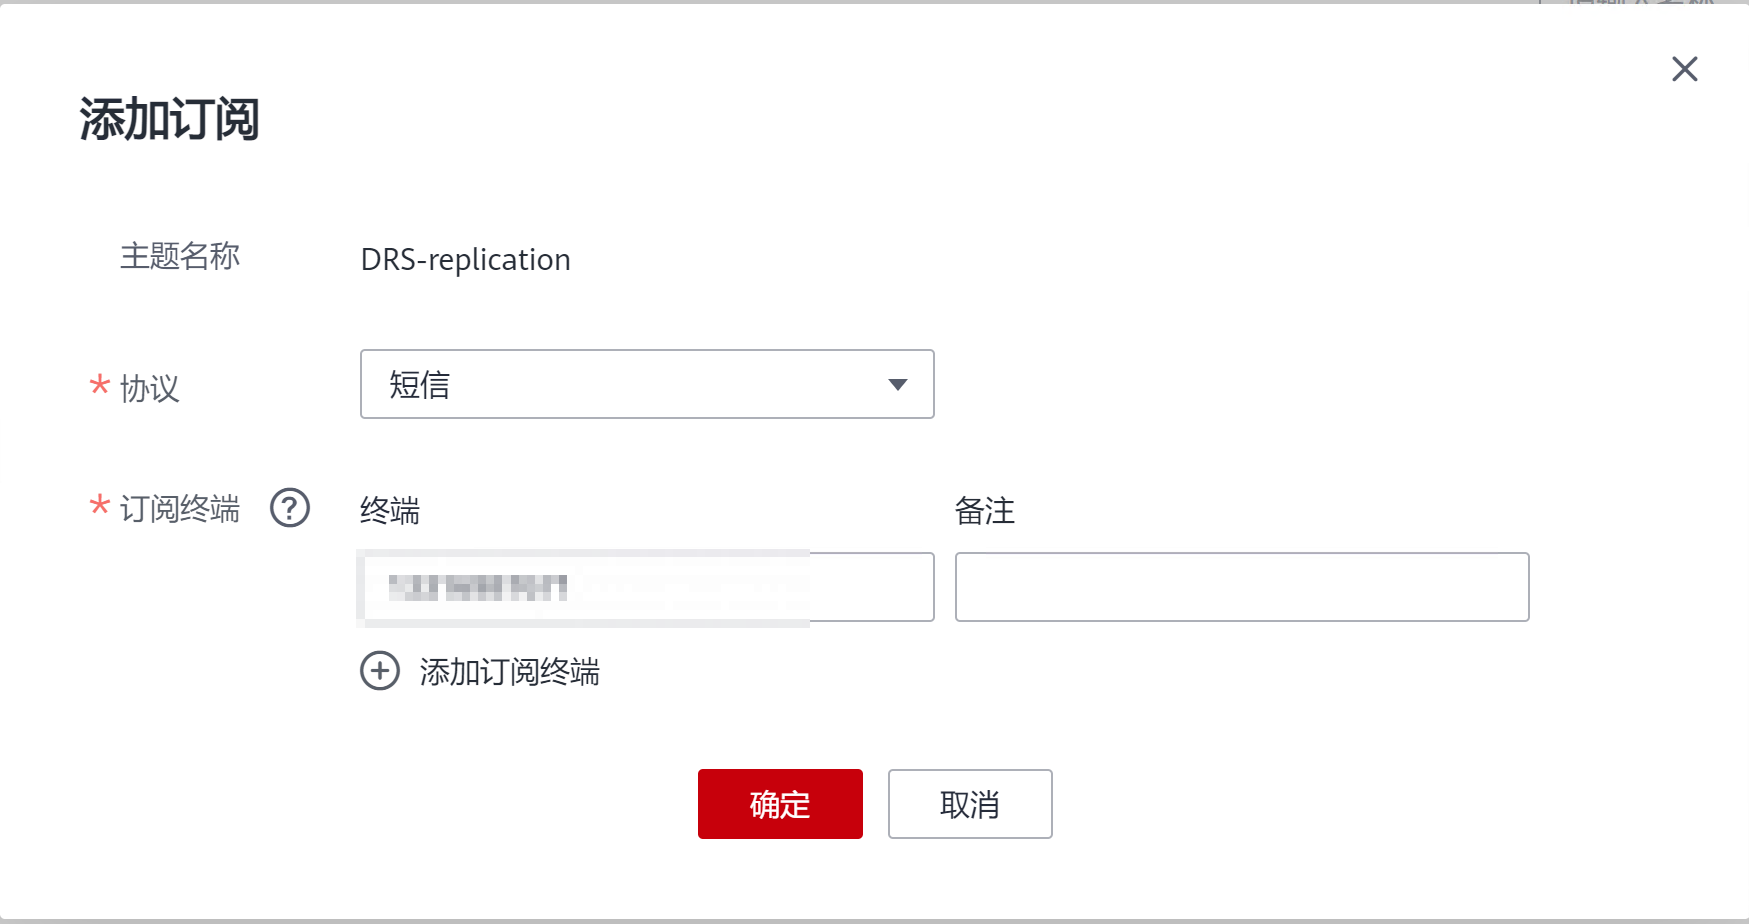Click the help question mark beside 订阅终端
Screen dimensions: 1749x924
coord(290,508)
